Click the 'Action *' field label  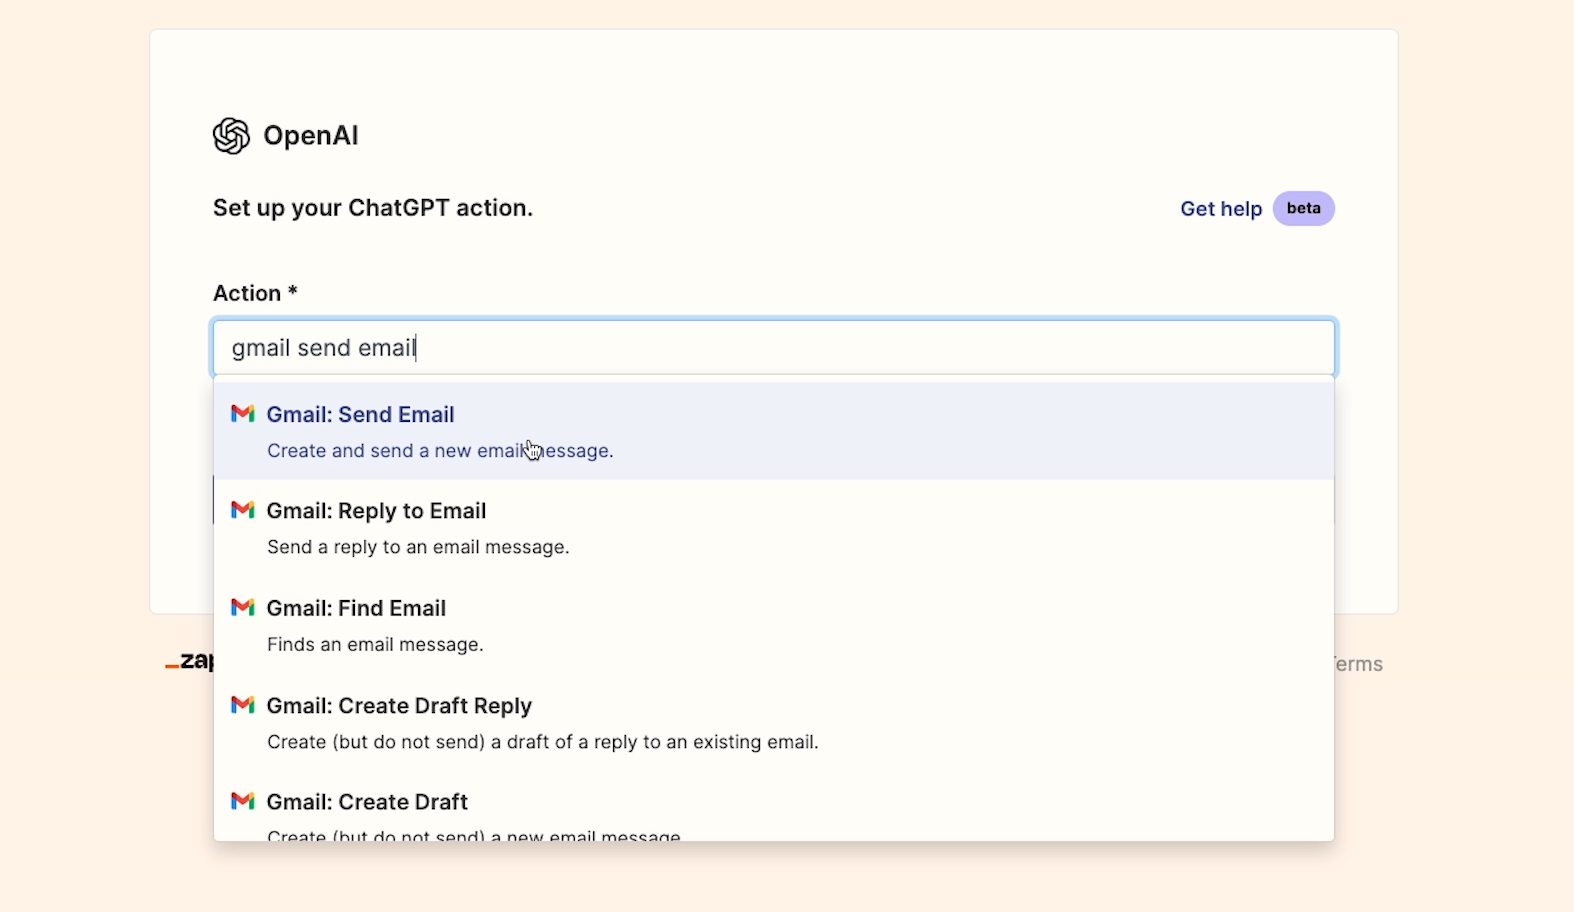pos(255,293)
